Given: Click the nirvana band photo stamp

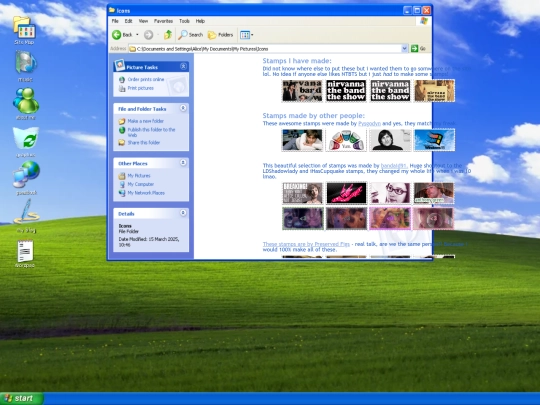Looking at the screenshot, I should pyautogui.click(x=302, y=91).
